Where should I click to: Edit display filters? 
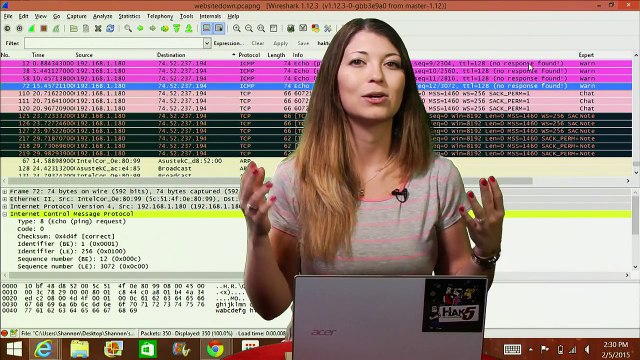click(x=303, y=28)
